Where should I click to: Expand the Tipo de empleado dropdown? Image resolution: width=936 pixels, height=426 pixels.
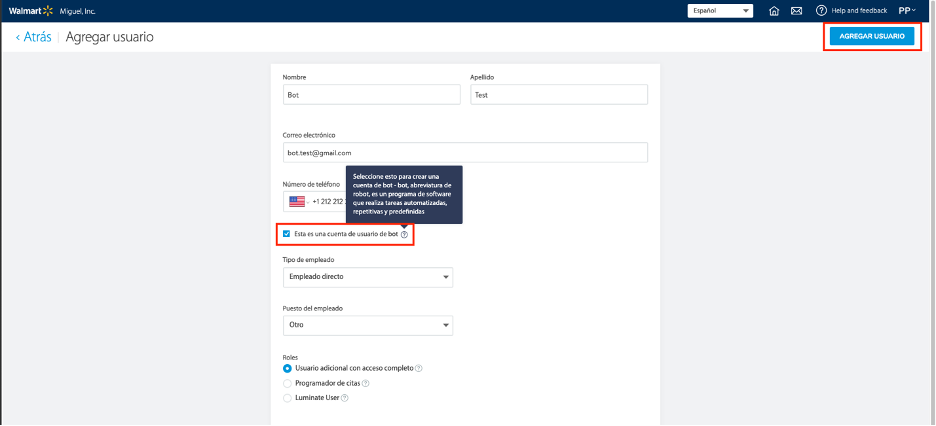367,276
